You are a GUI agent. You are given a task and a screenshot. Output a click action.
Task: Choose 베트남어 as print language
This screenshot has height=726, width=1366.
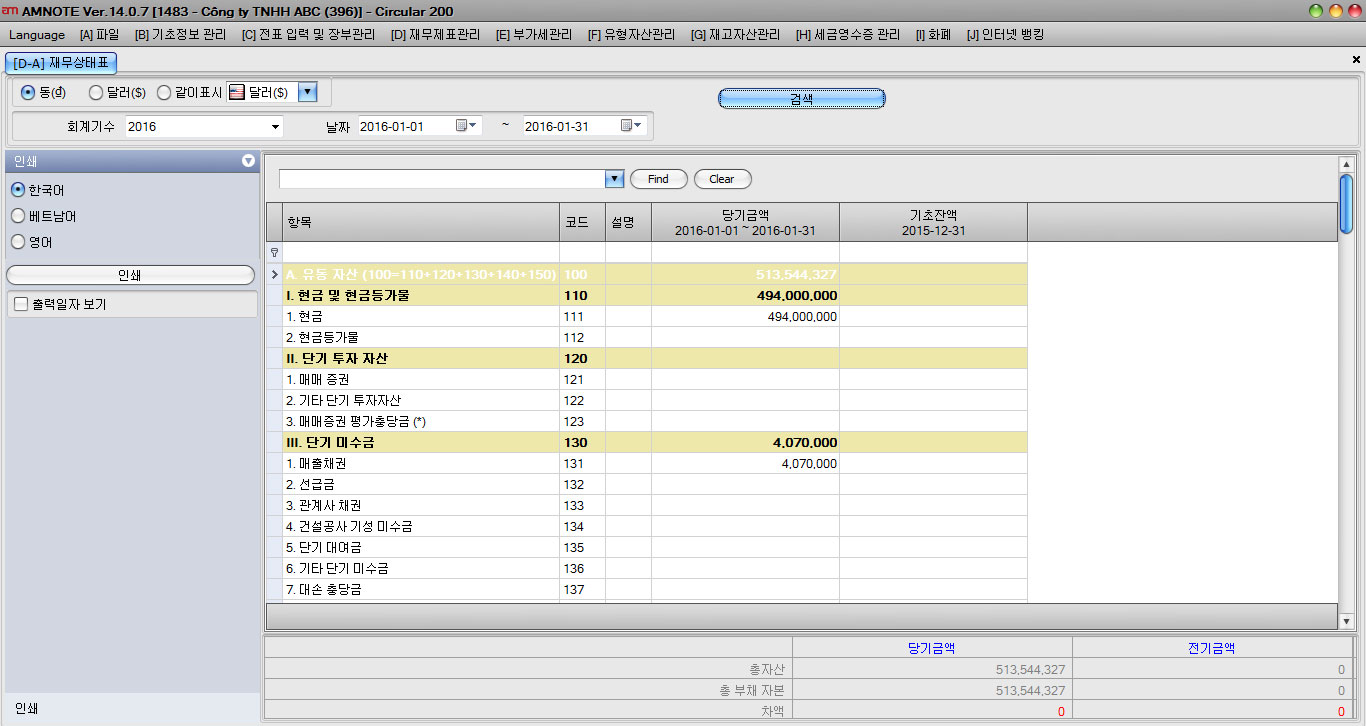click(x=18, y=216)
